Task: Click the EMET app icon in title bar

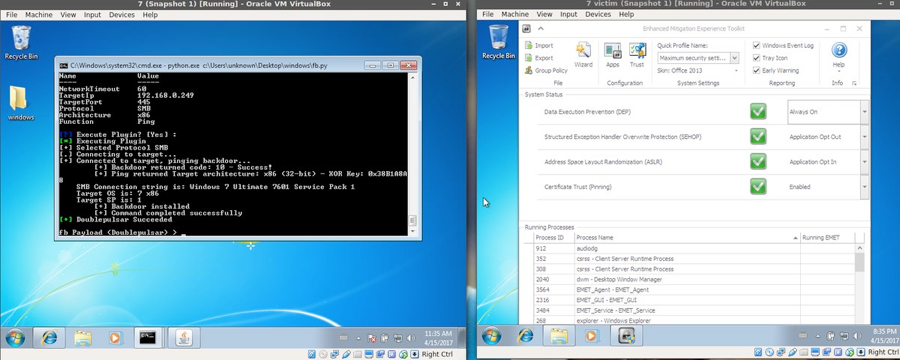Action: pos(526,29)
